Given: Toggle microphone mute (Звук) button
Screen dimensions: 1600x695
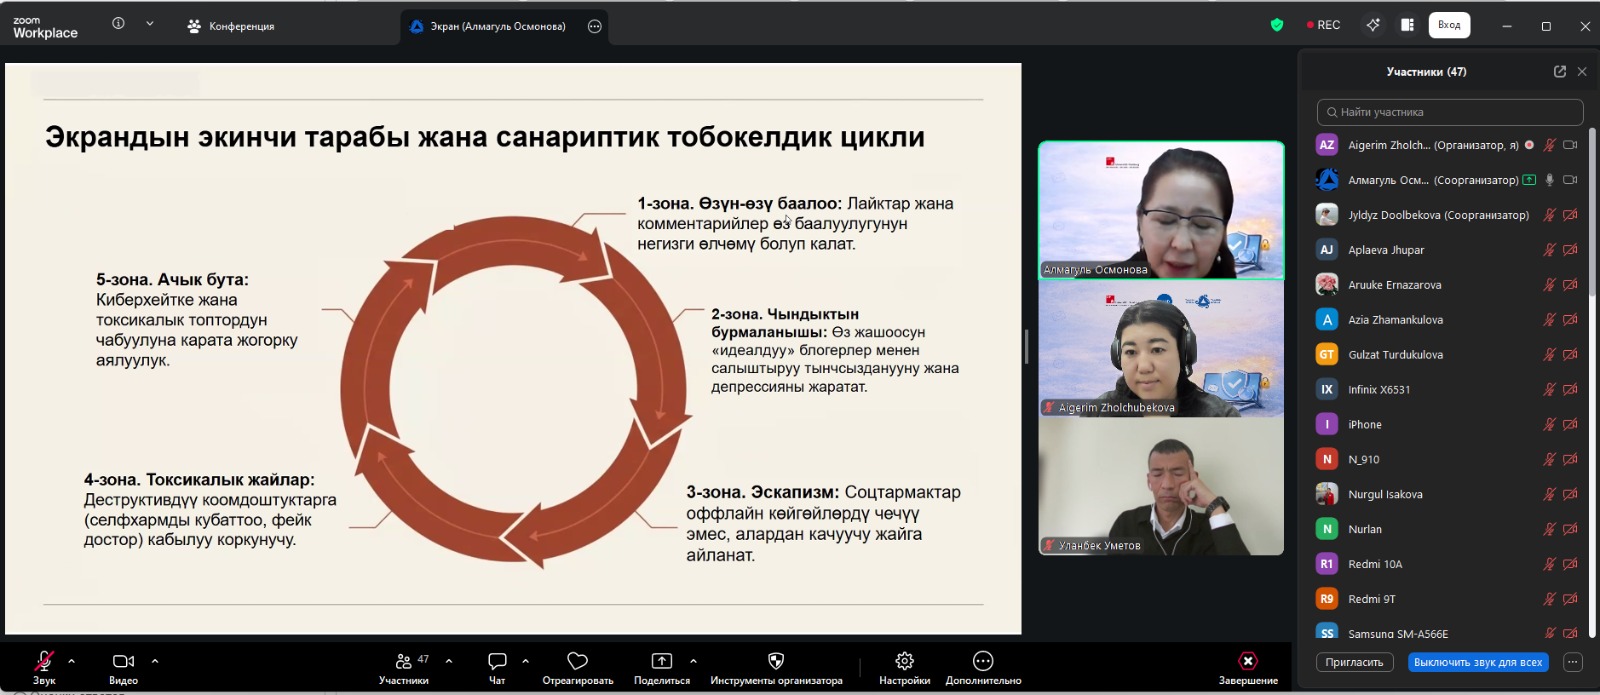Looking at the screenshot, I should (x=44, y=662).
